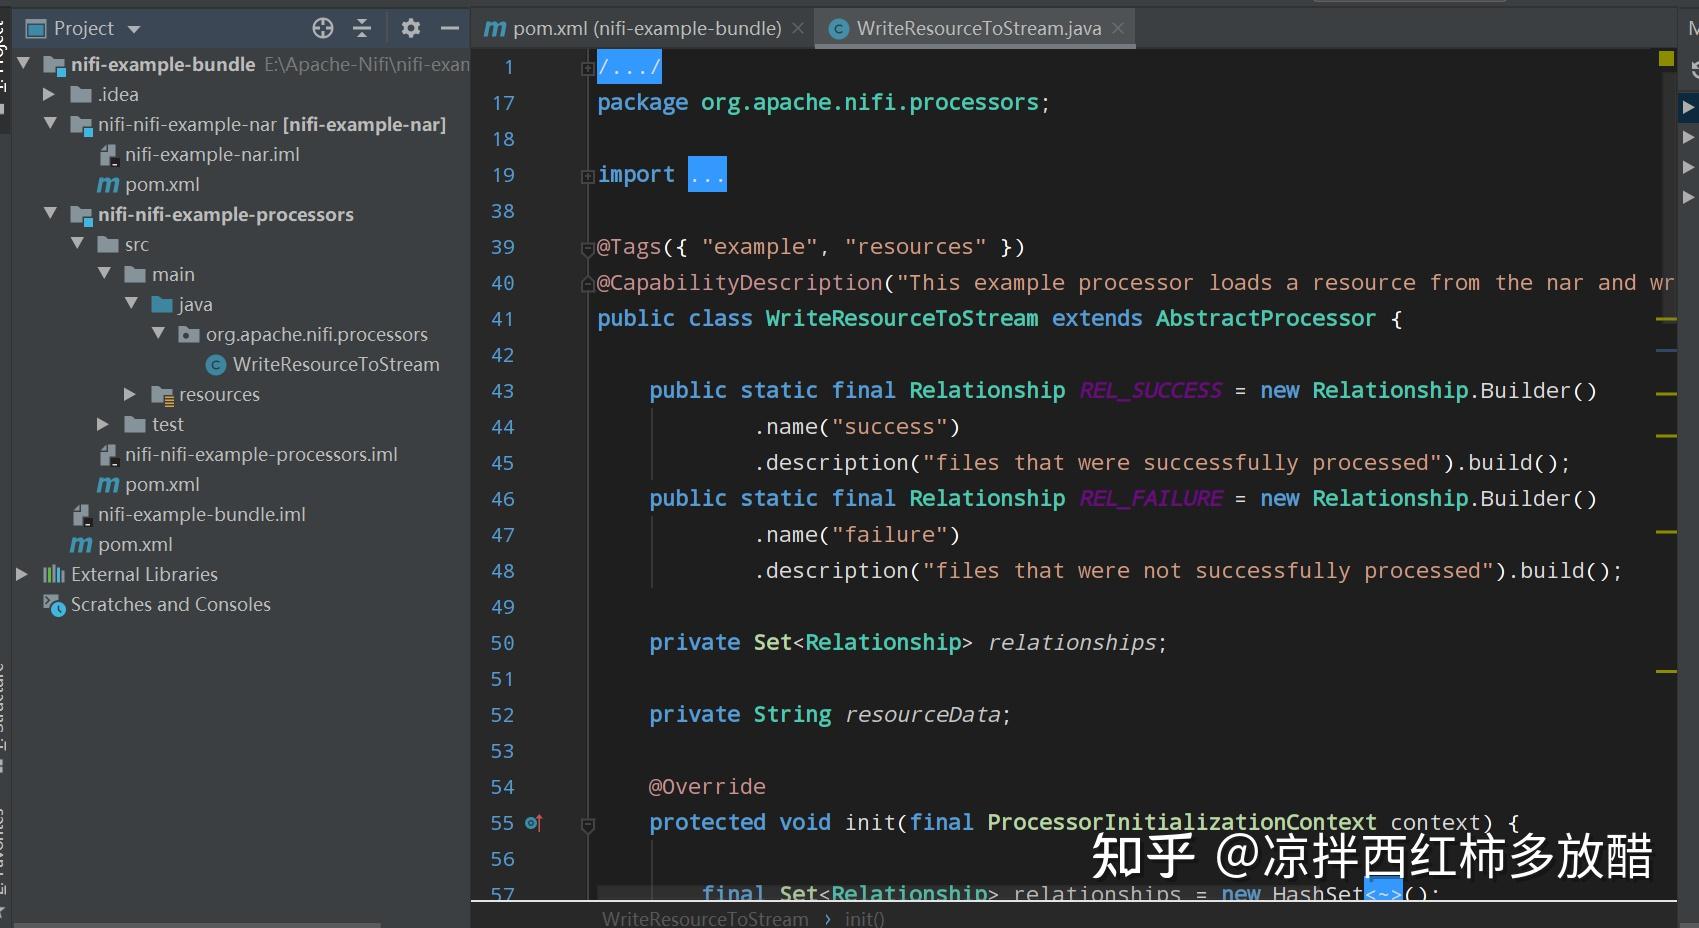Click the nifi-example-nar.iml file icon
This screenshot has height=928, width=1699.
(x=108, y=154)
